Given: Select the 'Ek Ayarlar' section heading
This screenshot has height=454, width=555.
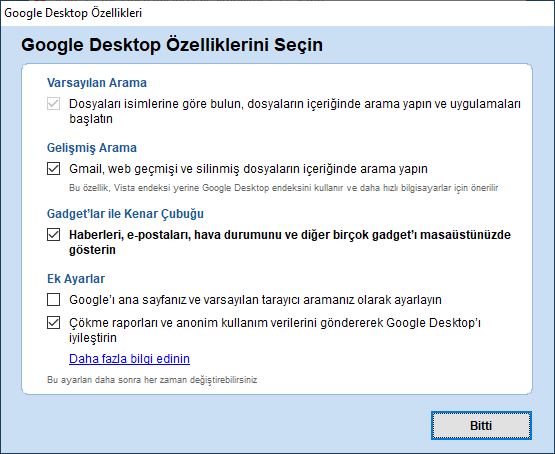Looking at the screenshot, I should pos(76,279).
